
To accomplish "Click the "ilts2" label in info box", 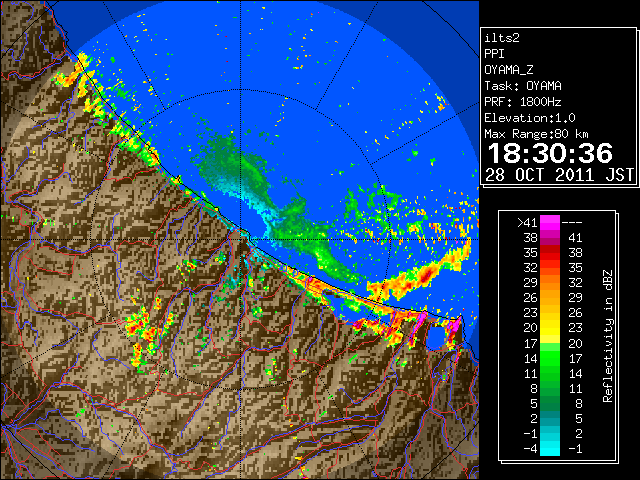I will click(502, 38).
